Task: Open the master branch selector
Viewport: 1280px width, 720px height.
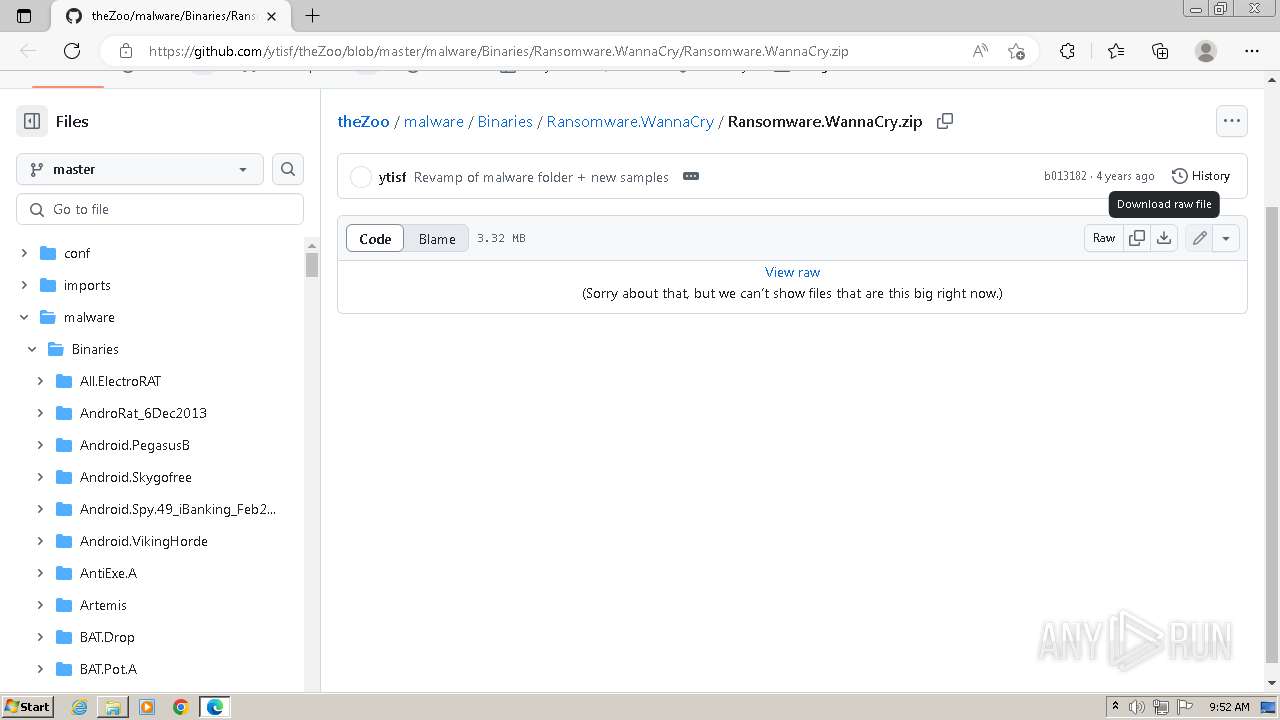Action: (x=140, y=169)
